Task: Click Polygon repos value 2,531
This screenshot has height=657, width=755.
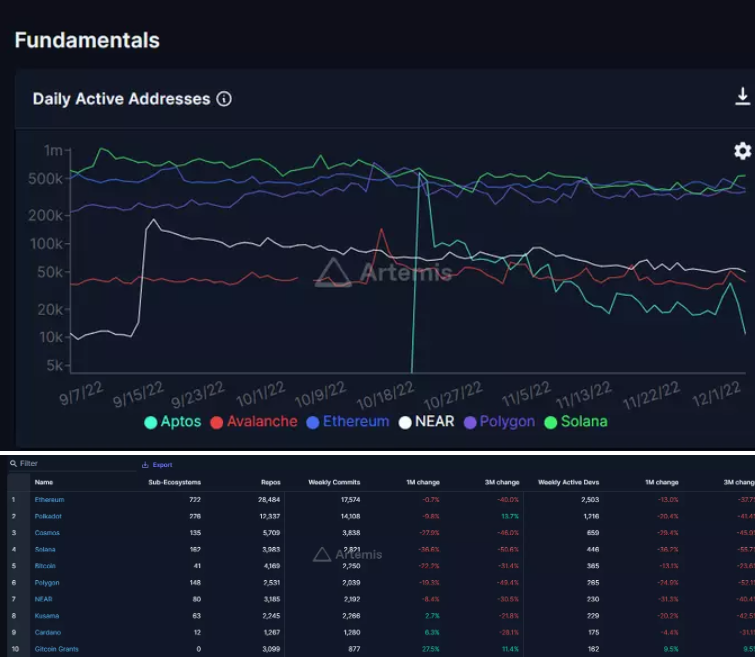Action: [272, 583]
